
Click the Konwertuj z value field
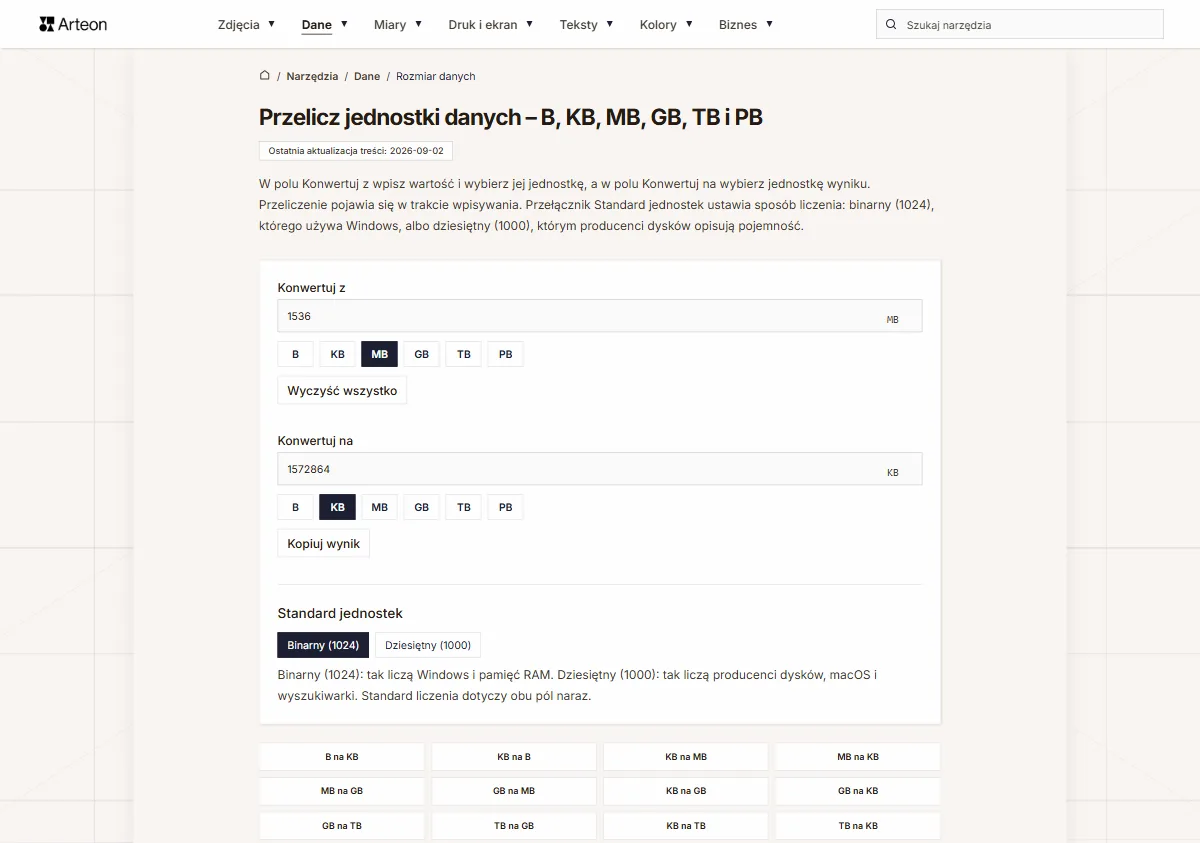pyautogui.click(x=600, y=316)
